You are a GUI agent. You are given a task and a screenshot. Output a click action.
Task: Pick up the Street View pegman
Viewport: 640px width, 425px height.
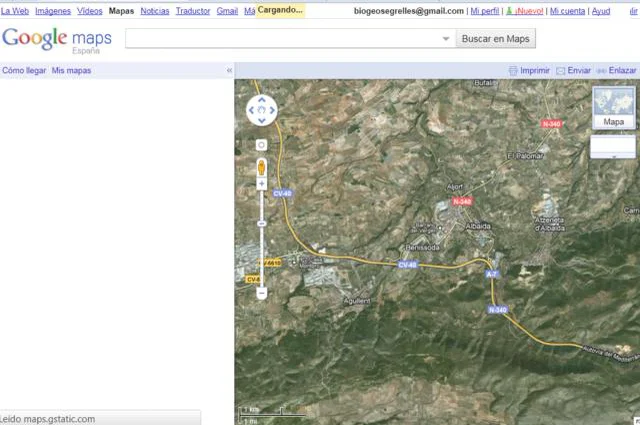(262, 167)
